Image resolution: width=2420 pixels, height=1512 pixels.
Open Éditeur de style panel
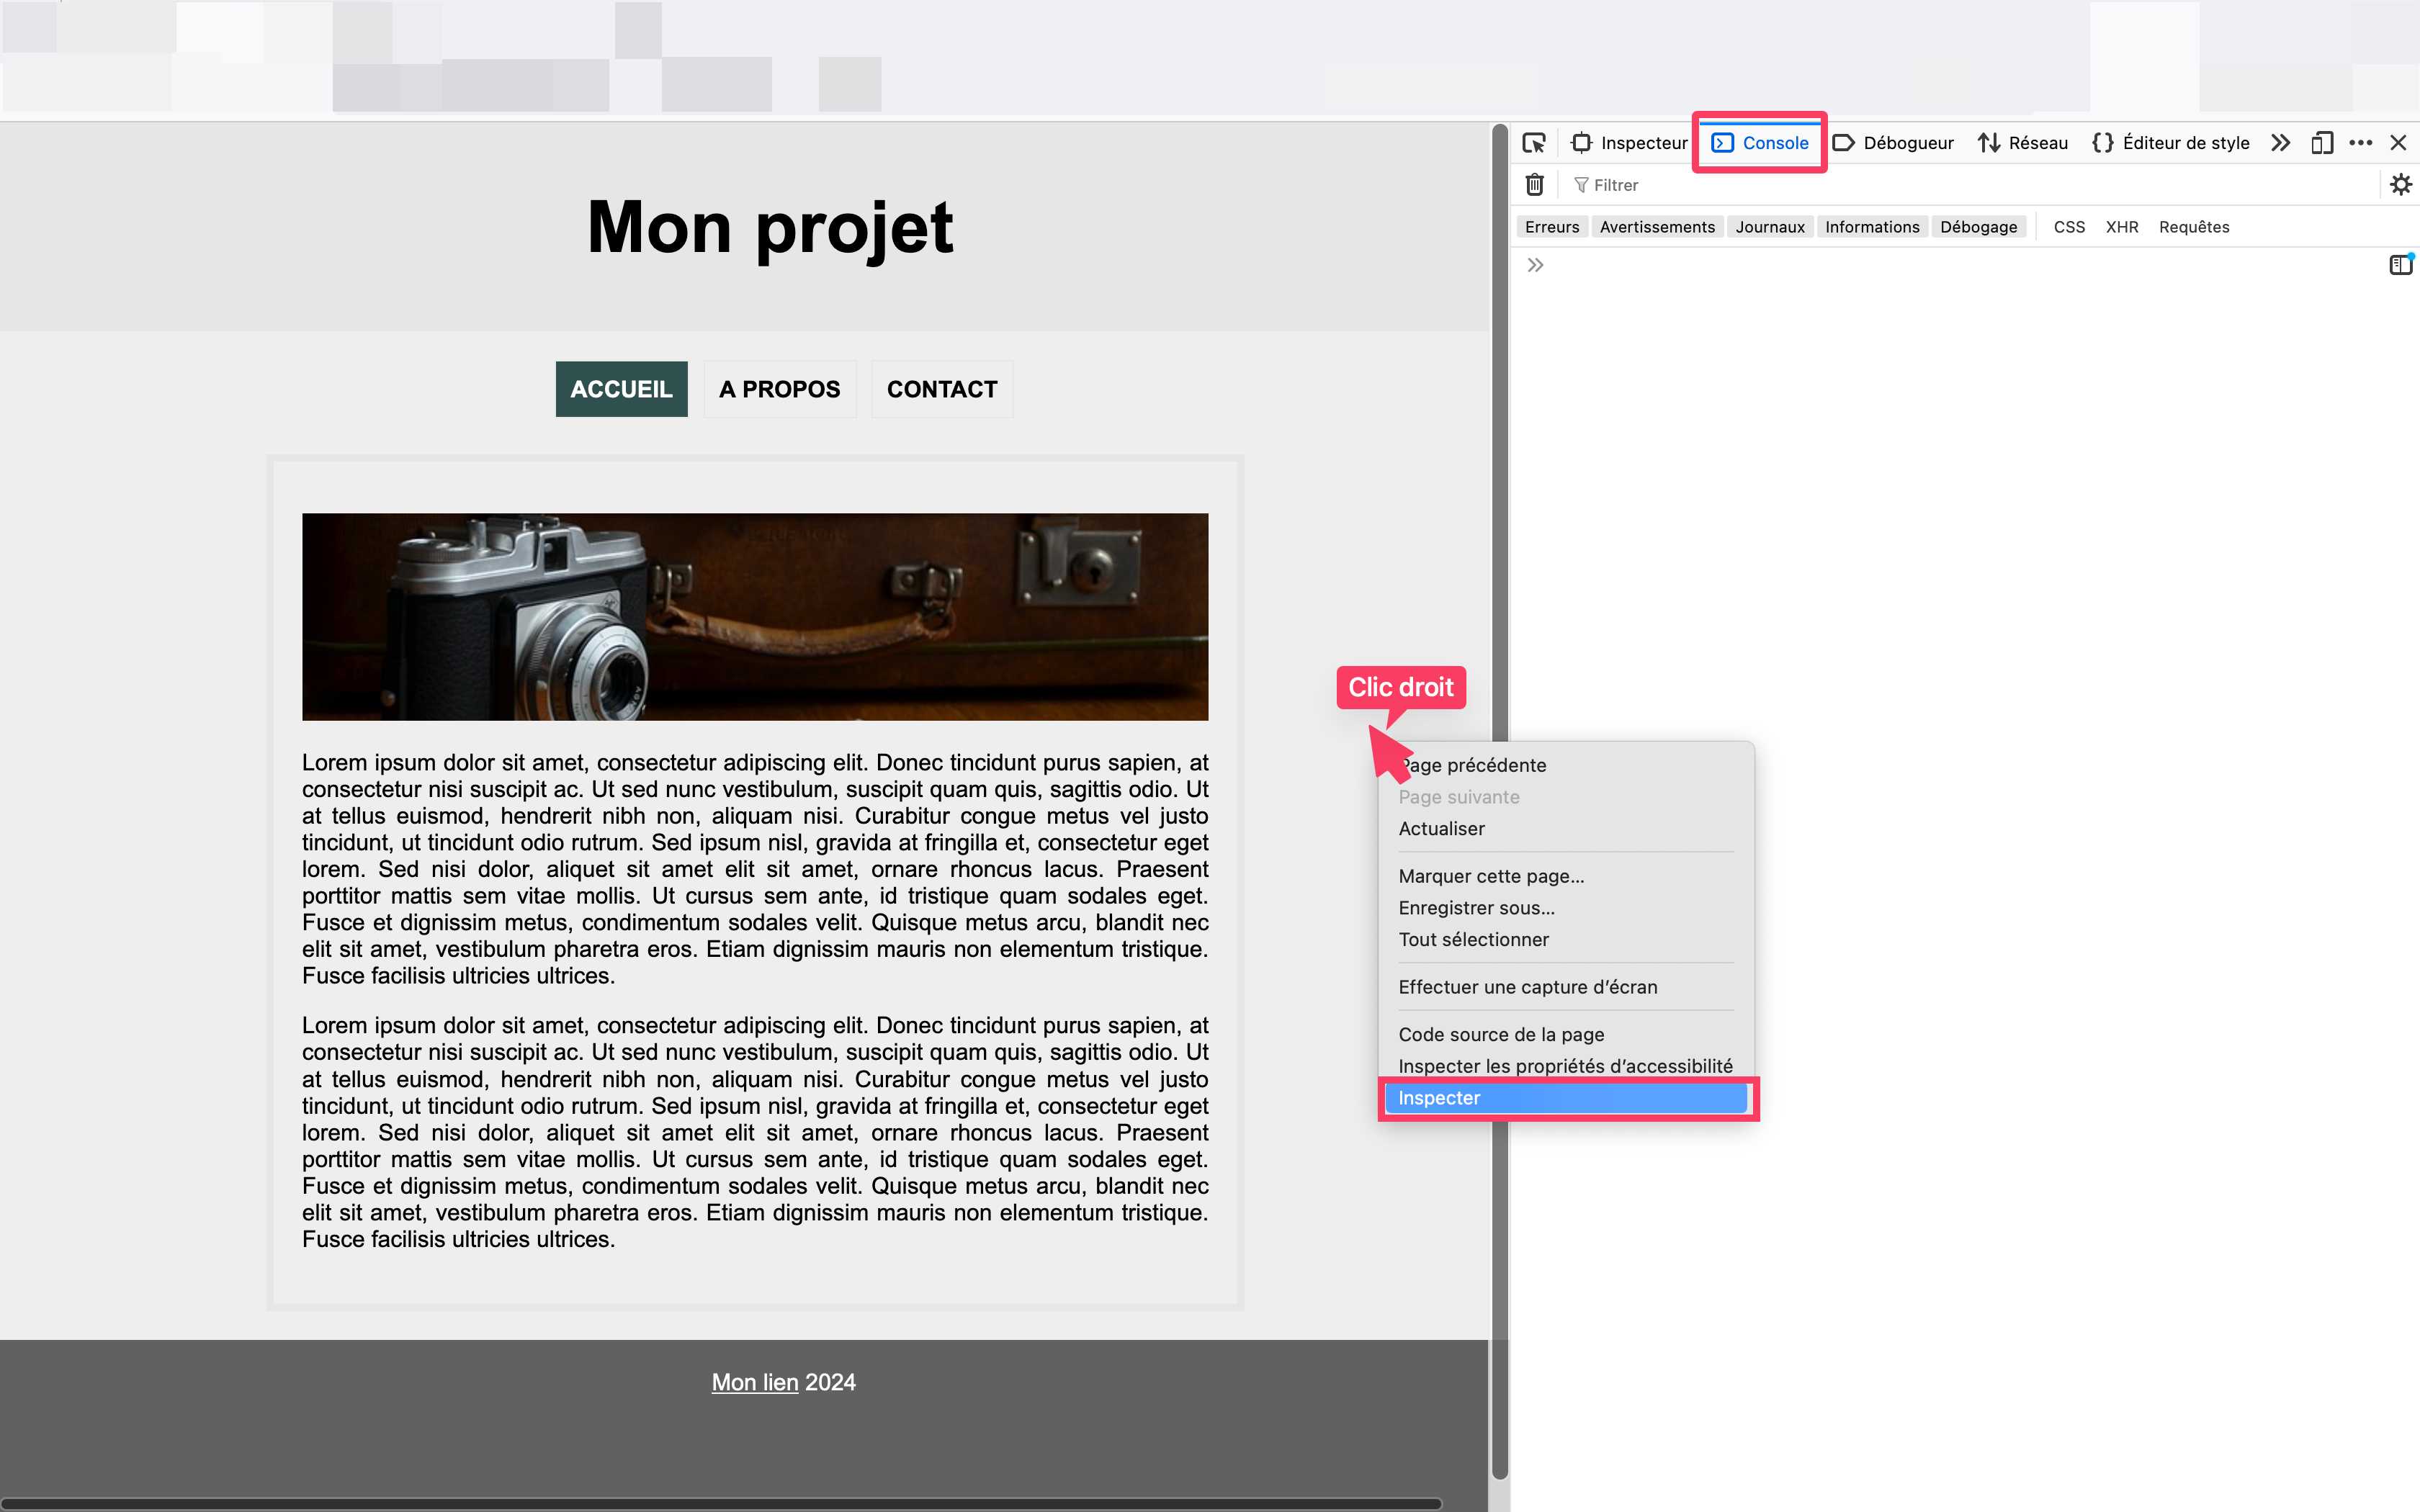[2171, 143]
